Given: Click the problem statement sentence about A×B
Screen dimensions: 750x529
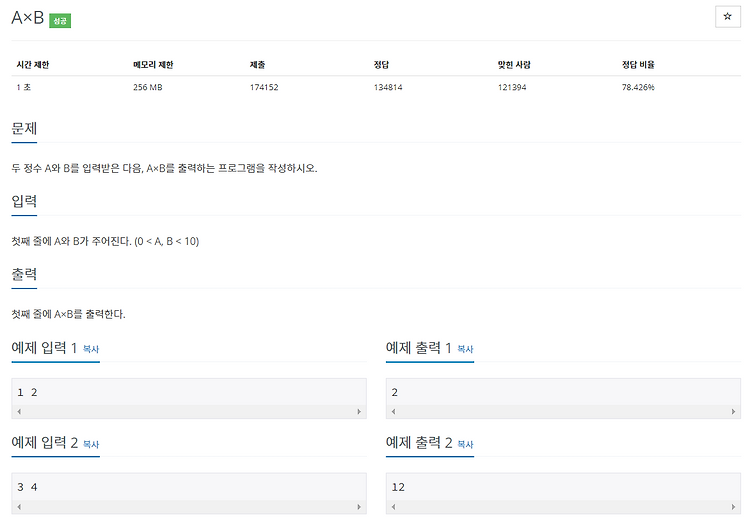Looking at the screenshot, I should click(164, 168).
